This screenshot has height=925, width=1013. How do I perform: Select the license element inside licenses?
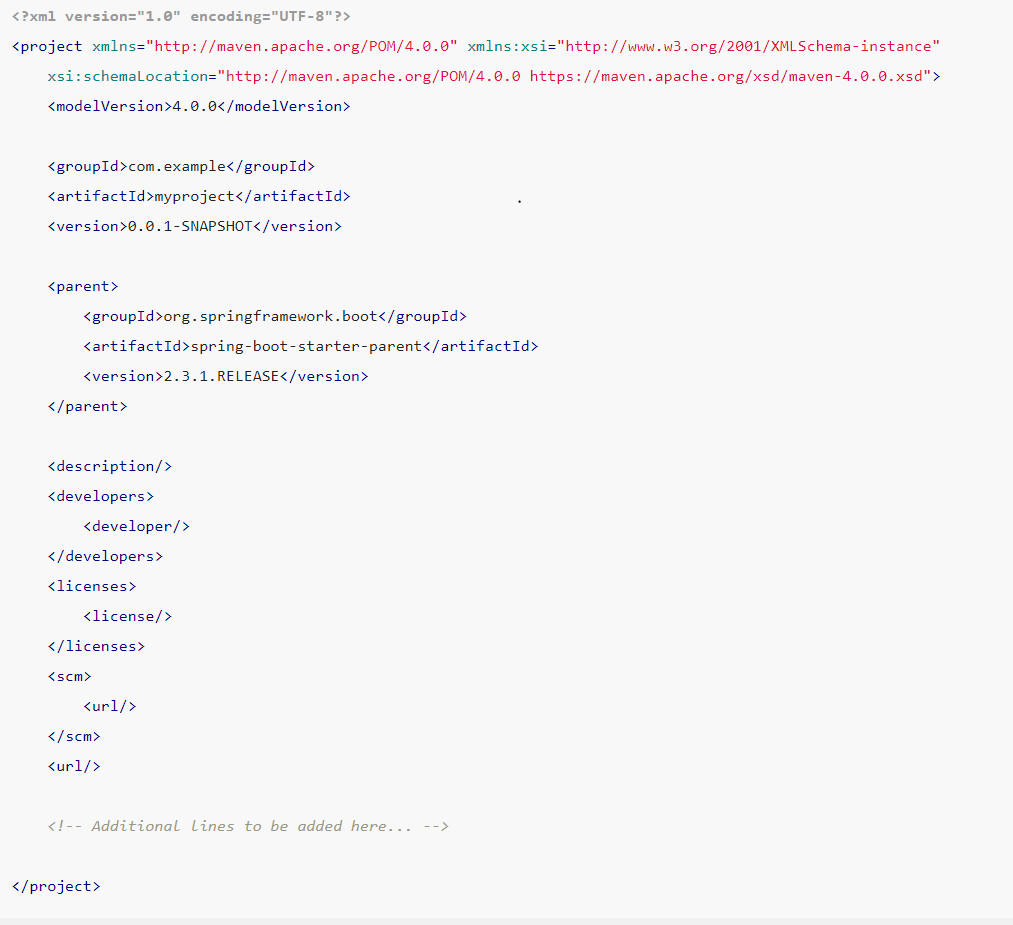[128, 616]
